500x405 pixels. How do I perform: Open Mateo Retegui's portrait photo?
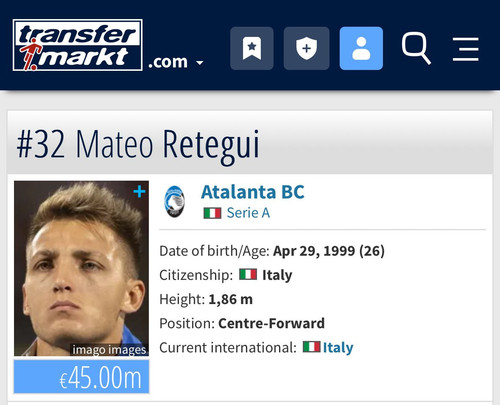[x=81, y=268]
